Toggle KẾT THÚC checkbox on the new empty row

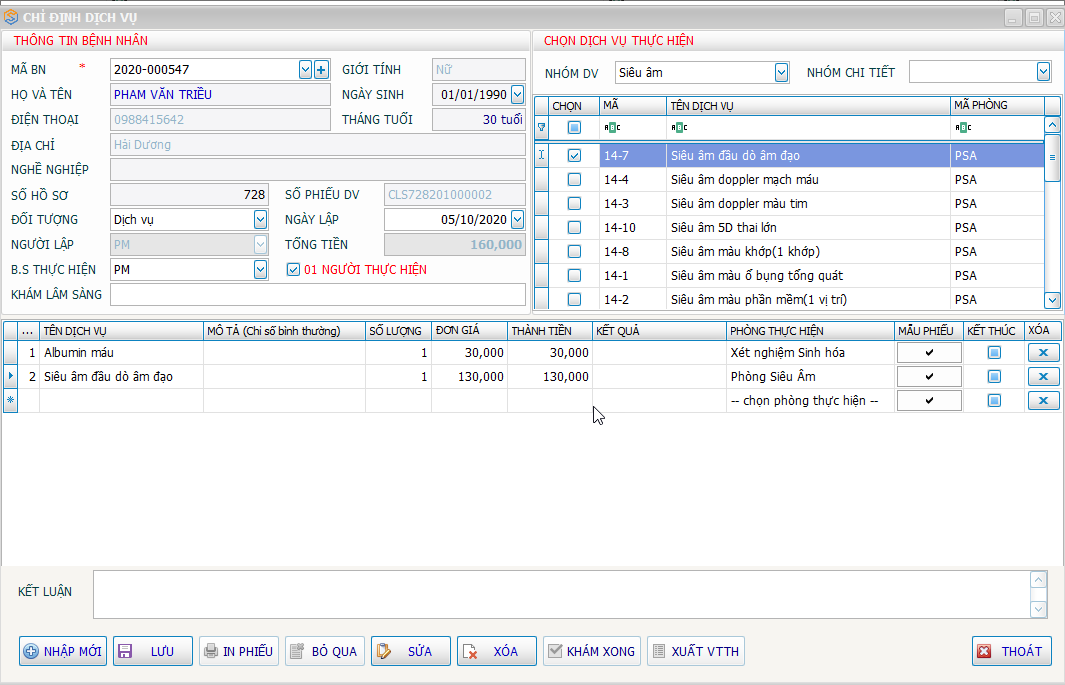(x=994, y=401)
